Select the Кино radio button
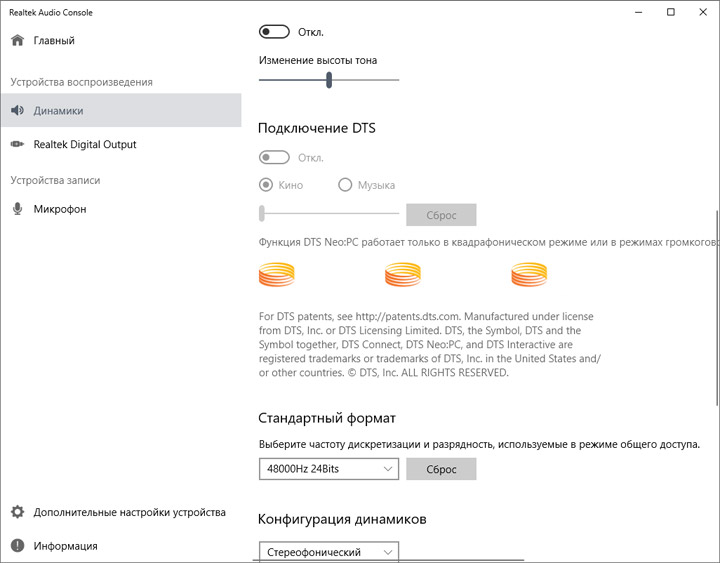 coord(266,185)
